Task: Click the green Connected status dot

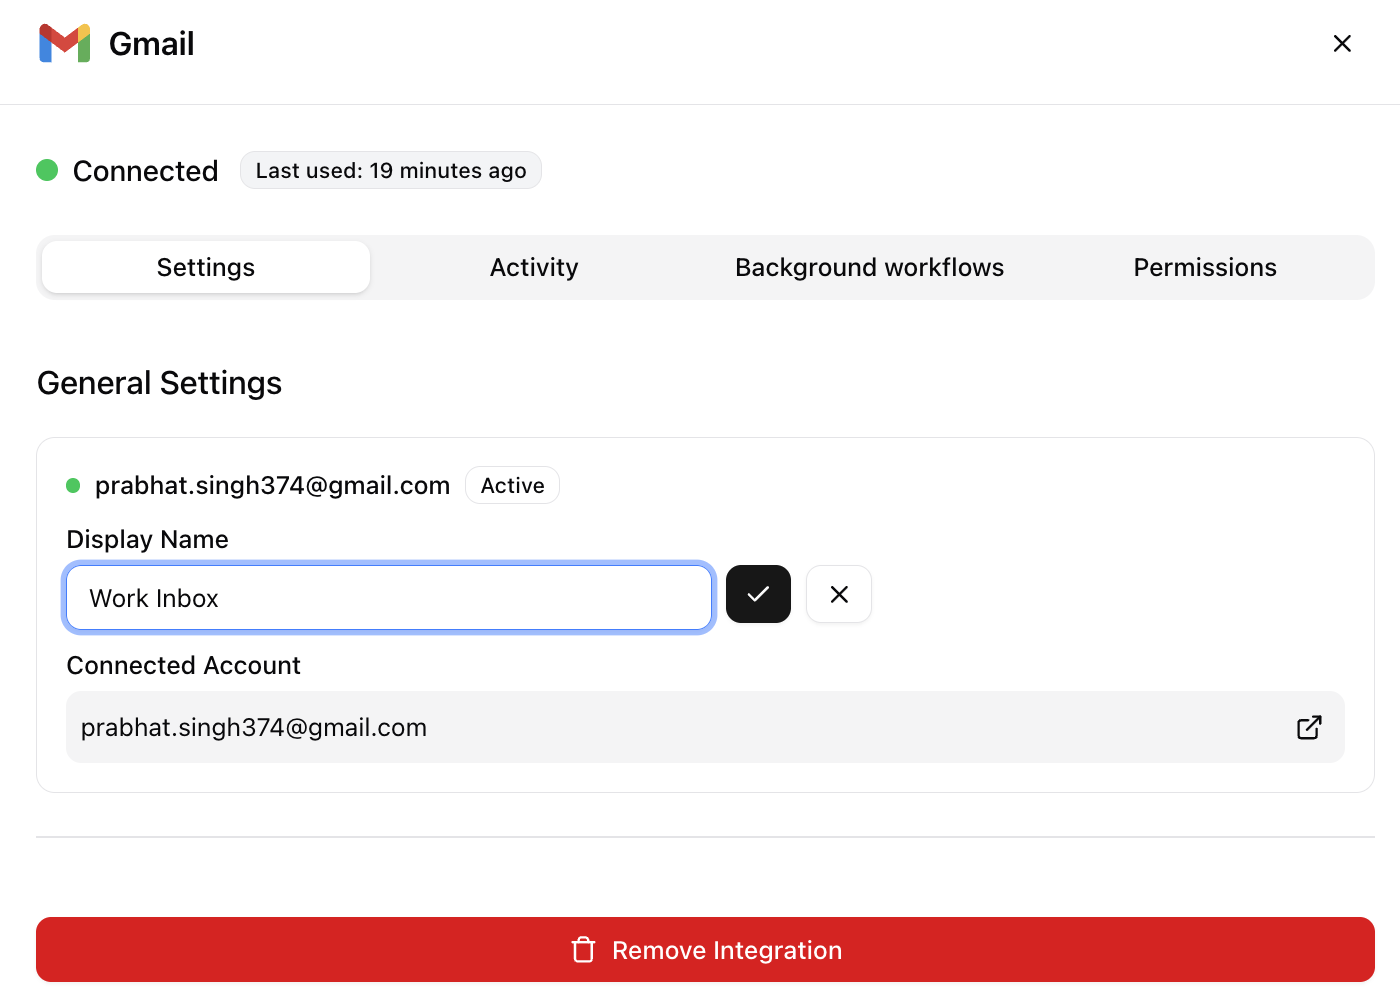Action: [x=47, y=170]
